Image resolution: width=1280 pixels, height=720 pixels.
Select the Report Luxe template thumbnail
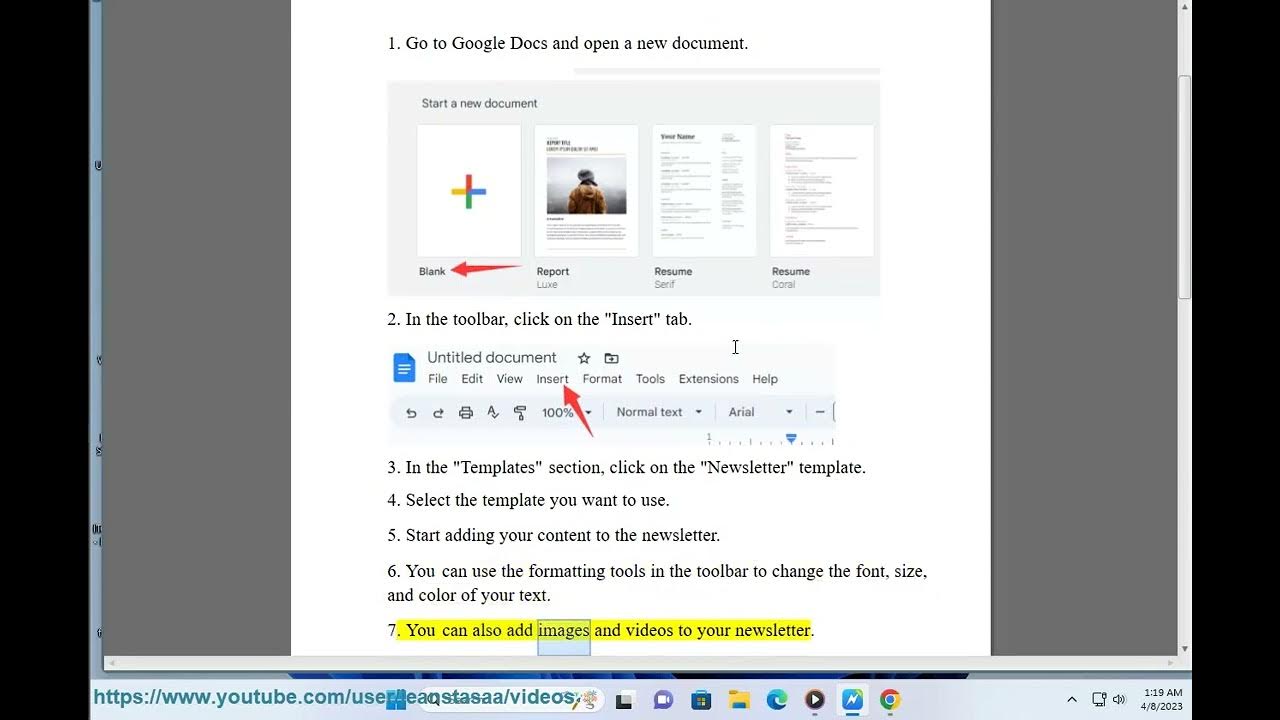[586, 191]
